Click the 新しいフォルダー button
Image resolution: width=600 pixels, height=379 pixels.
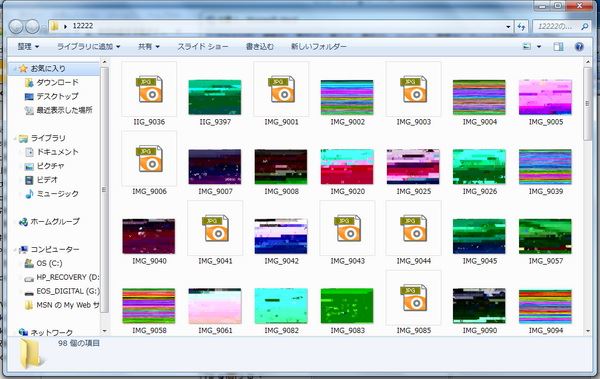coord(319,47)
